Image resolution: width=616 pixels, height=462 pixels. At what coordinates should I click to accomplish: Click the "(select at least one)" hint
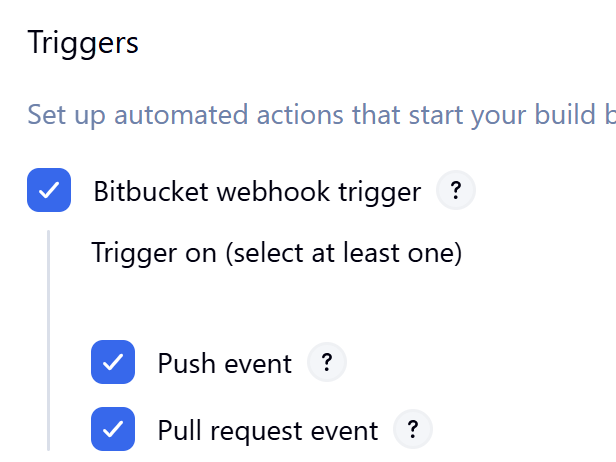pos(342,253)
